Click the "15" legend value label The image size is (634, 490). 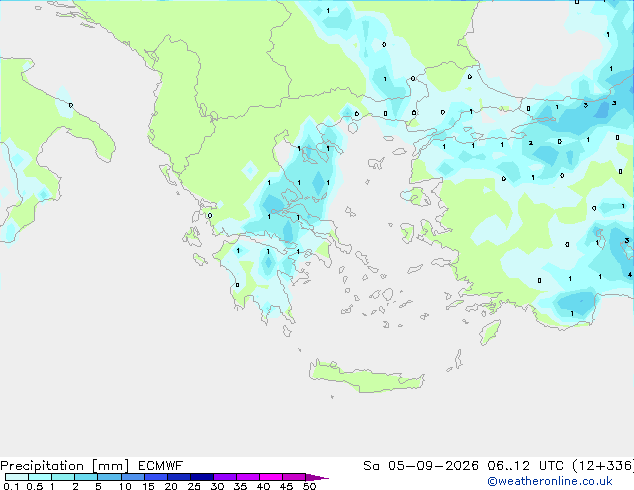[148, 486]
